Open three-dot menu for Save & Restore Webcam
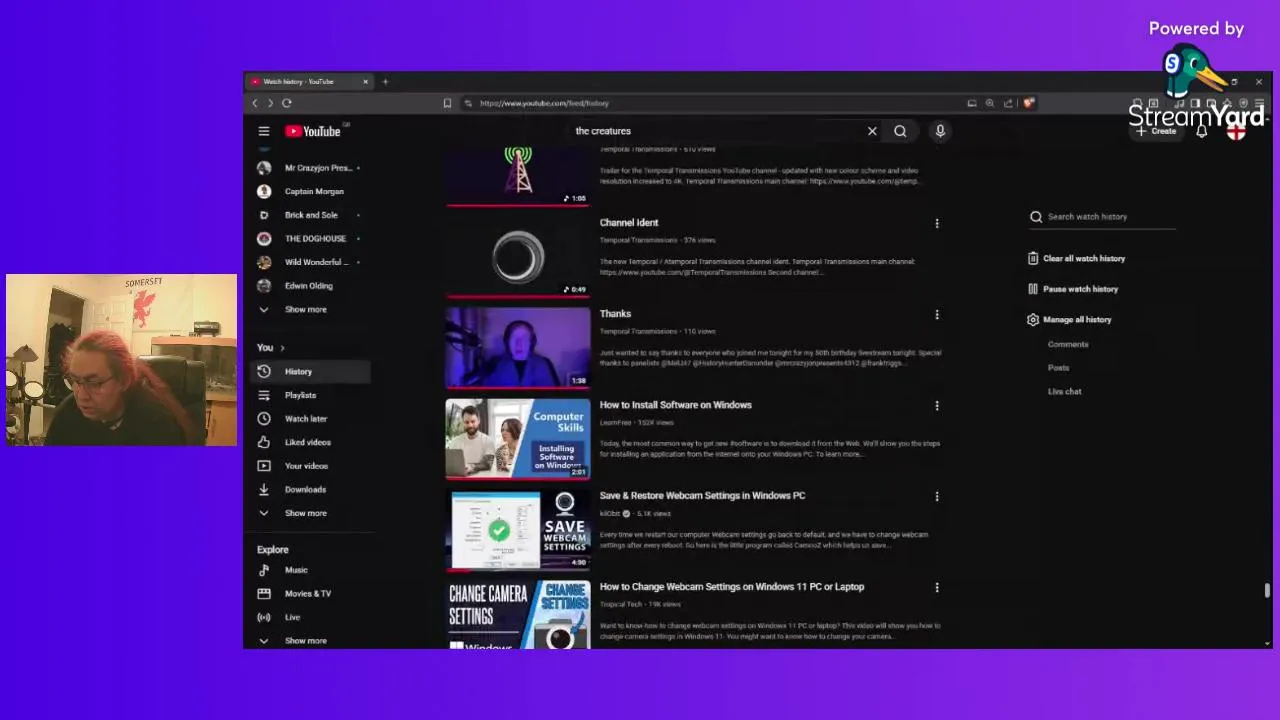Image resolution: width=1280 pixels, height=720 pixels. pyautogui.click(x=937, y=496)
